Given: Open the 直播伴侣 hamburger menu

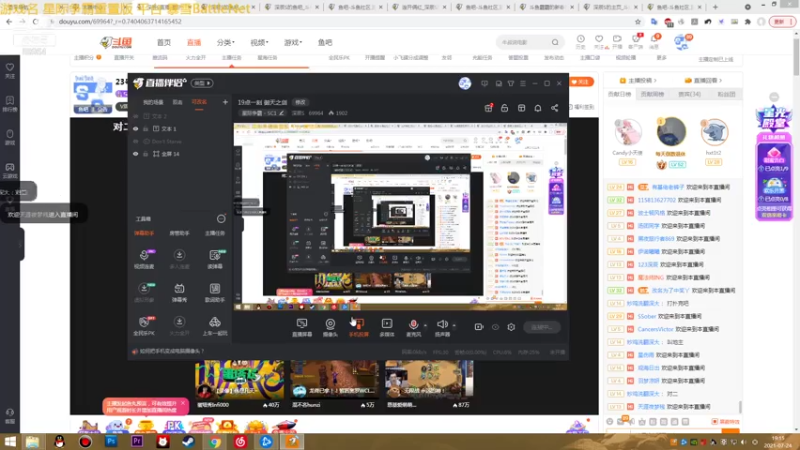Looking at the screenshot, I should click(522, 83).
